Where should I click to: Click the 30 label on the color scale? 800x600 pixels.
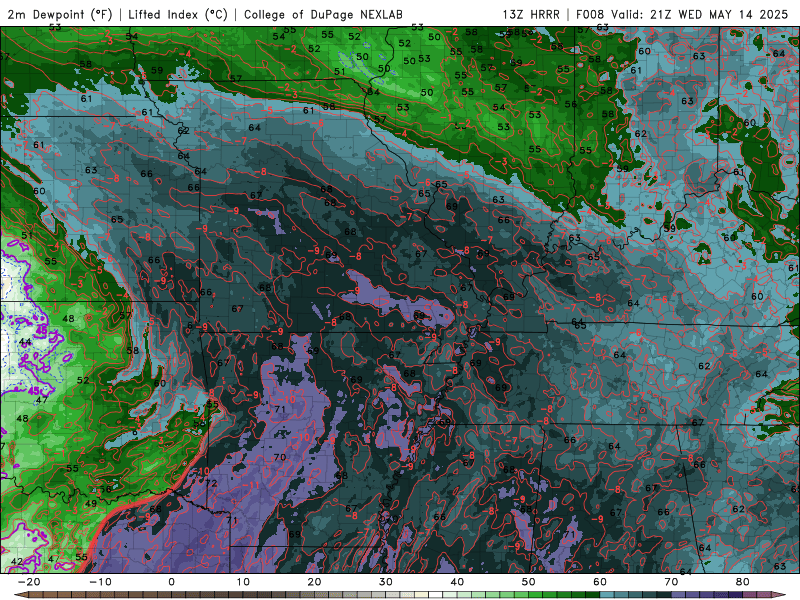[386, 582]
